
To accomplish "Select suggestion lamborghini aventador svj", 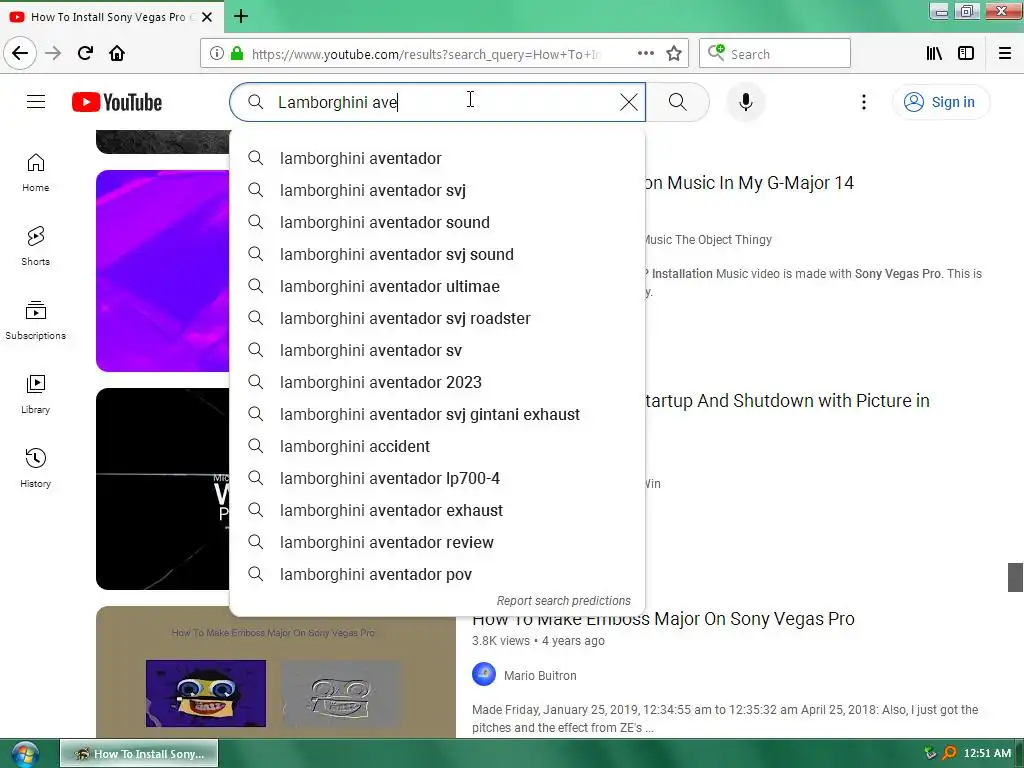I will (x=437, y=190).
